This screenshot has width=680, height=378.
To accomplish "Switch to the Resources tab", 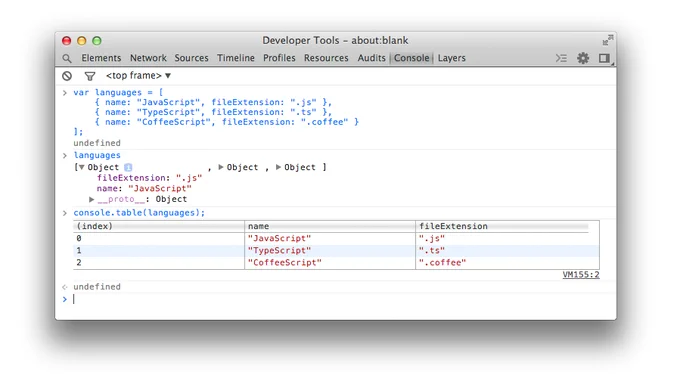I will point(326,58).
